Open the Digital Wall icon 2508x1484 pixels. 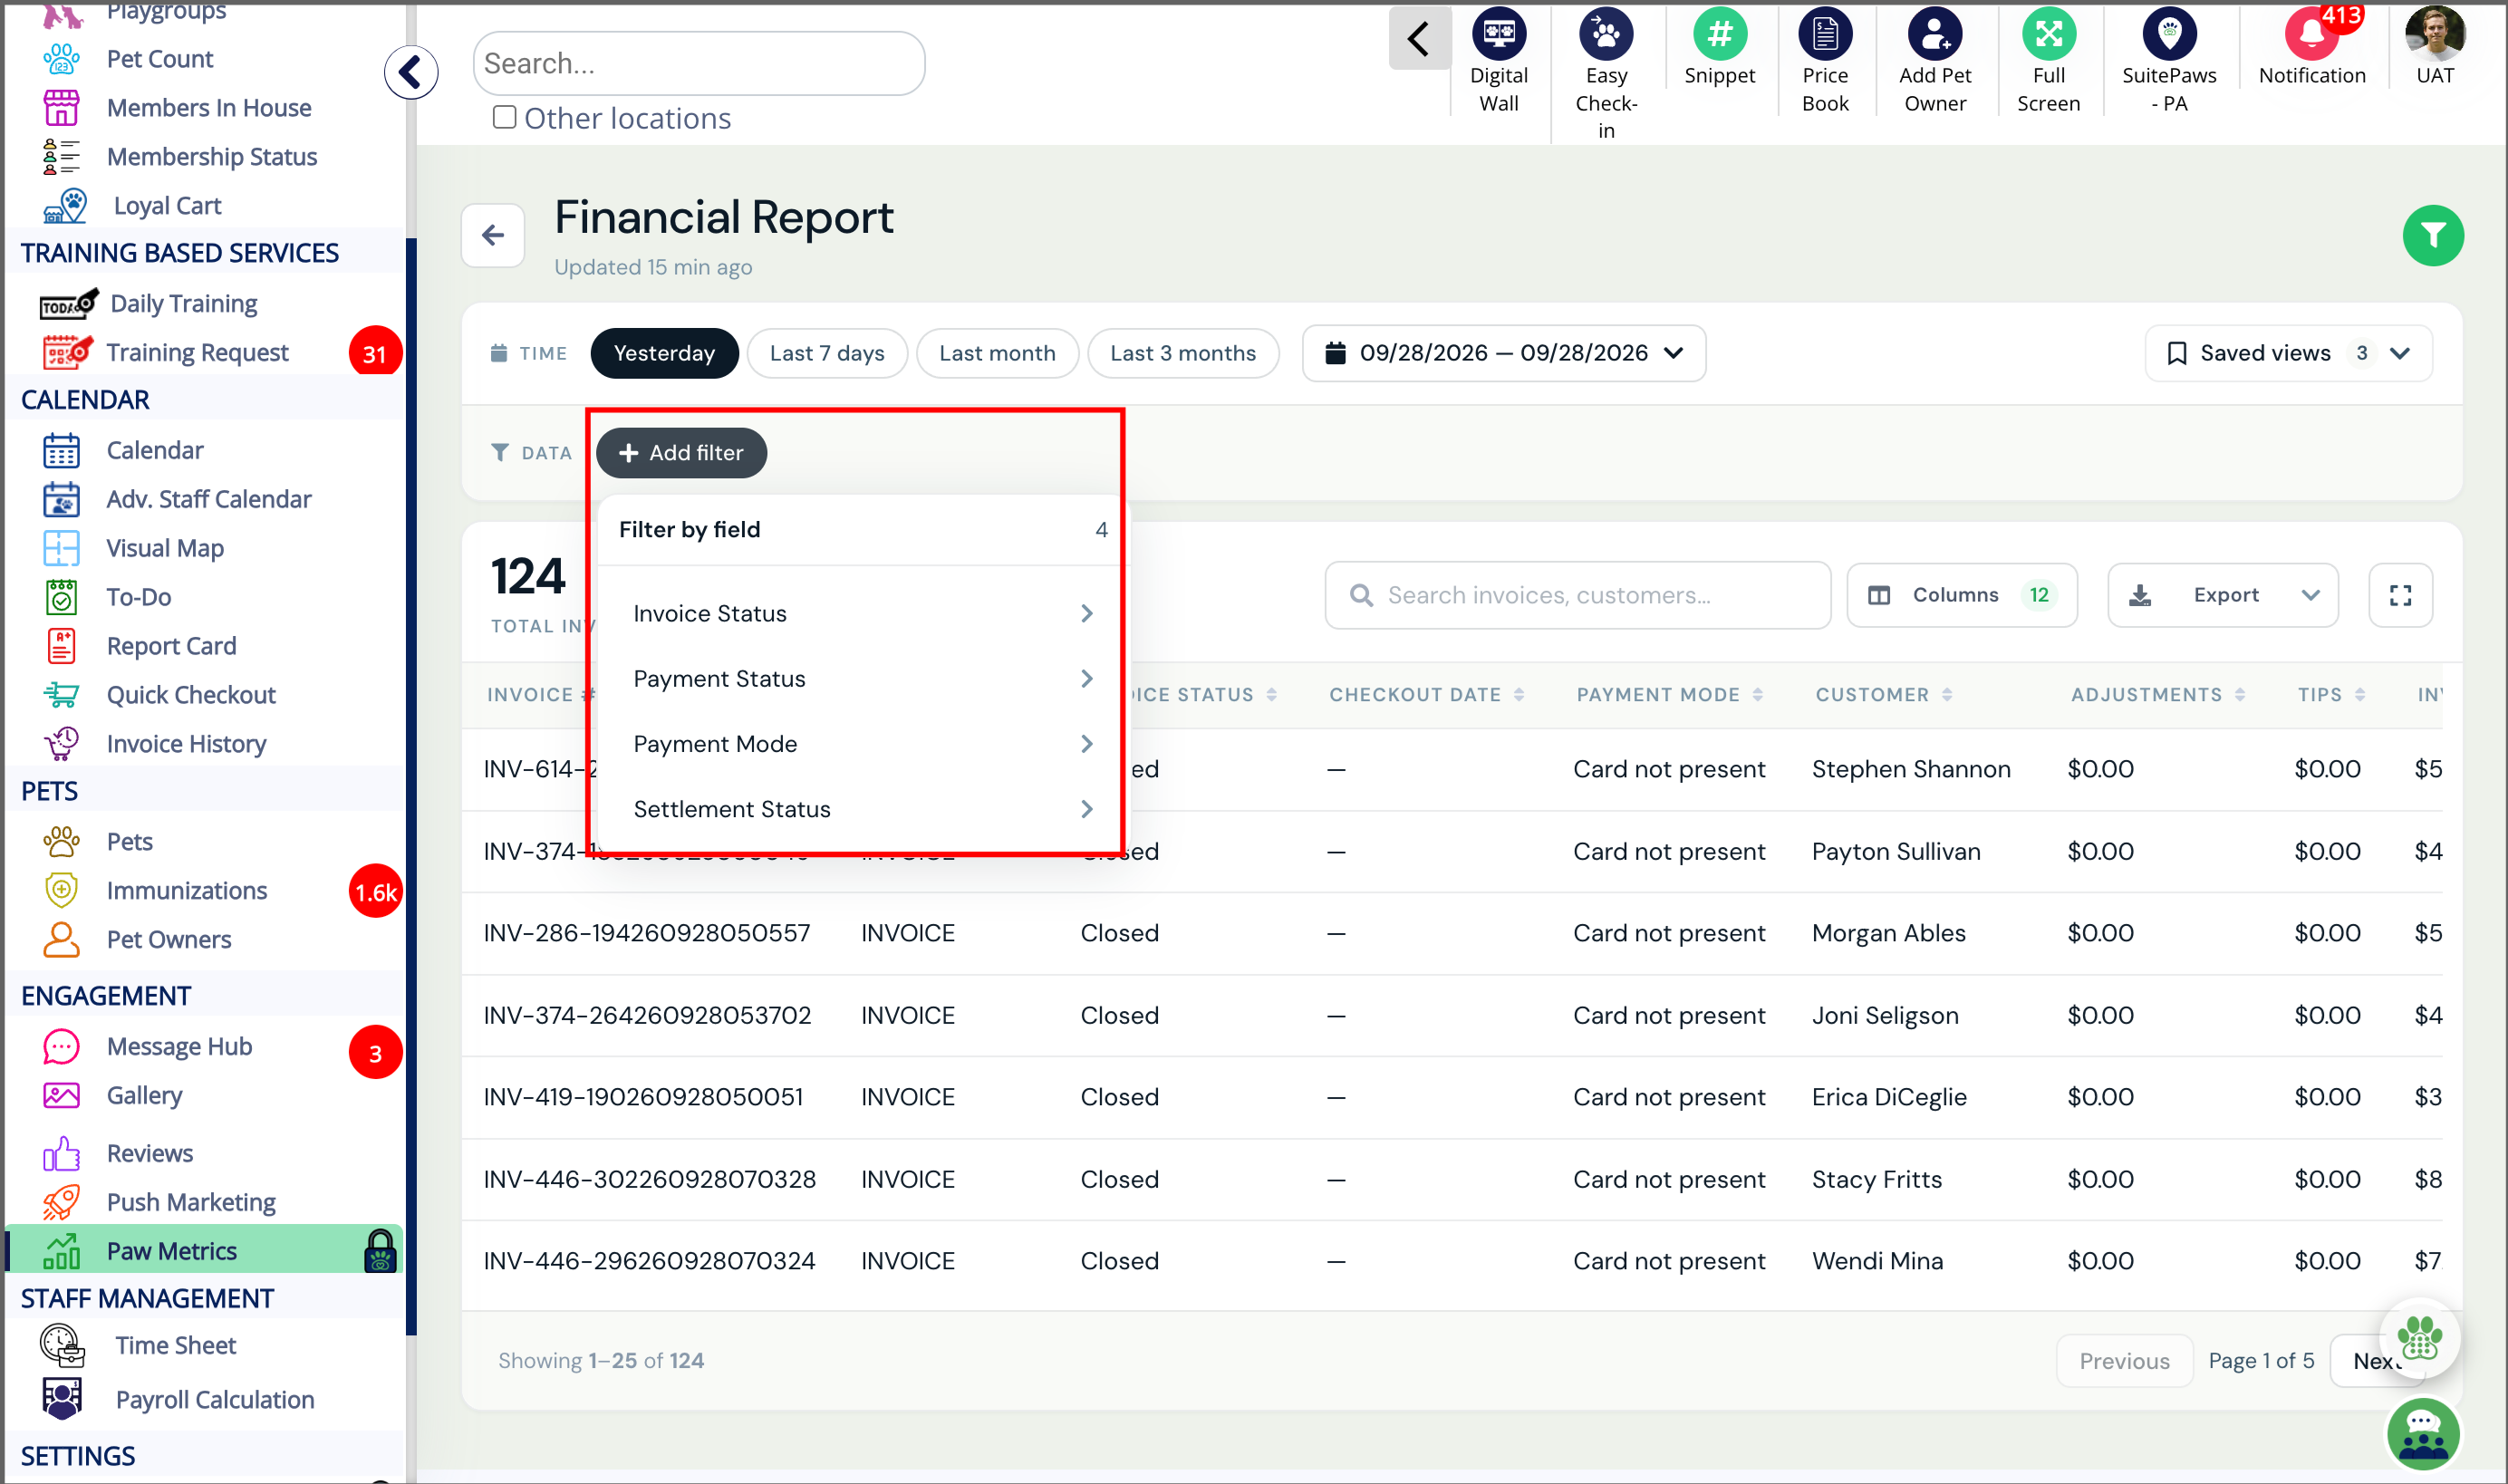pos(1498,35)
